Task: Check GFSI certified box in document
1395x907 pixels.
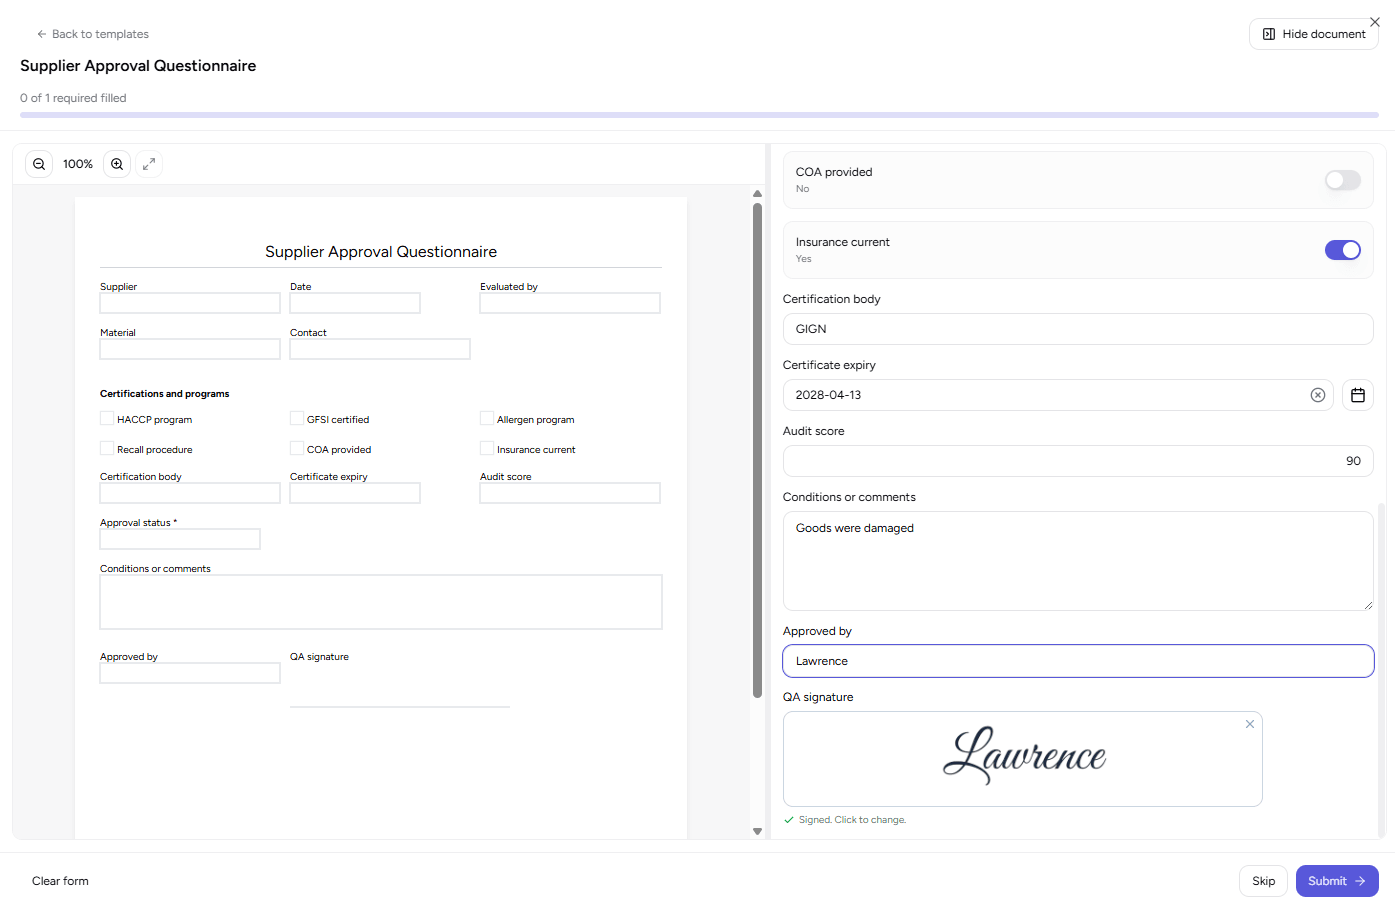Action: point(297,418)
